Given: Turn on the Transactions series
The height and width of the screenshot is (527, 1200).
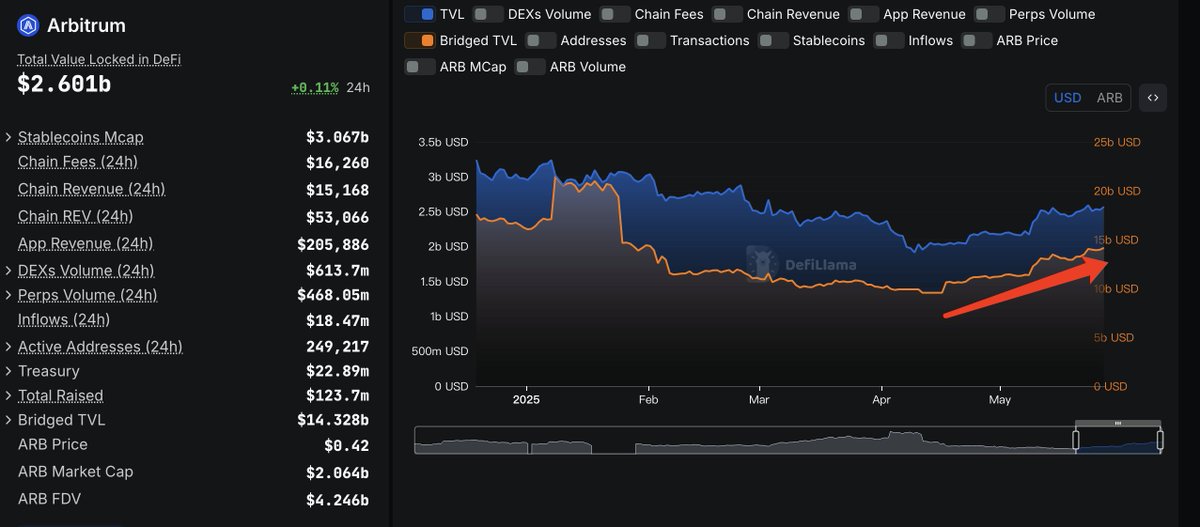Looking at the screenshot, I should (650, 41).
